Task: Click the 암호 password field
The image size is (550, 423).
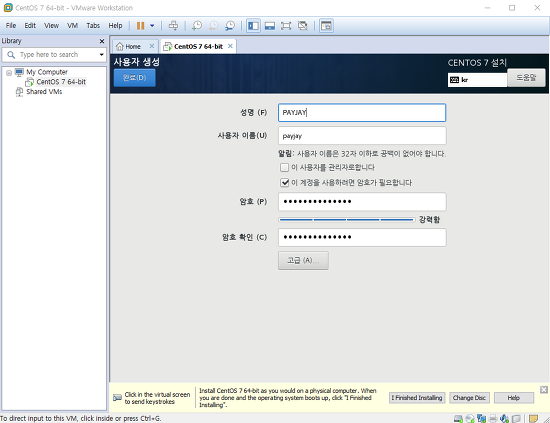Action: 362,202
